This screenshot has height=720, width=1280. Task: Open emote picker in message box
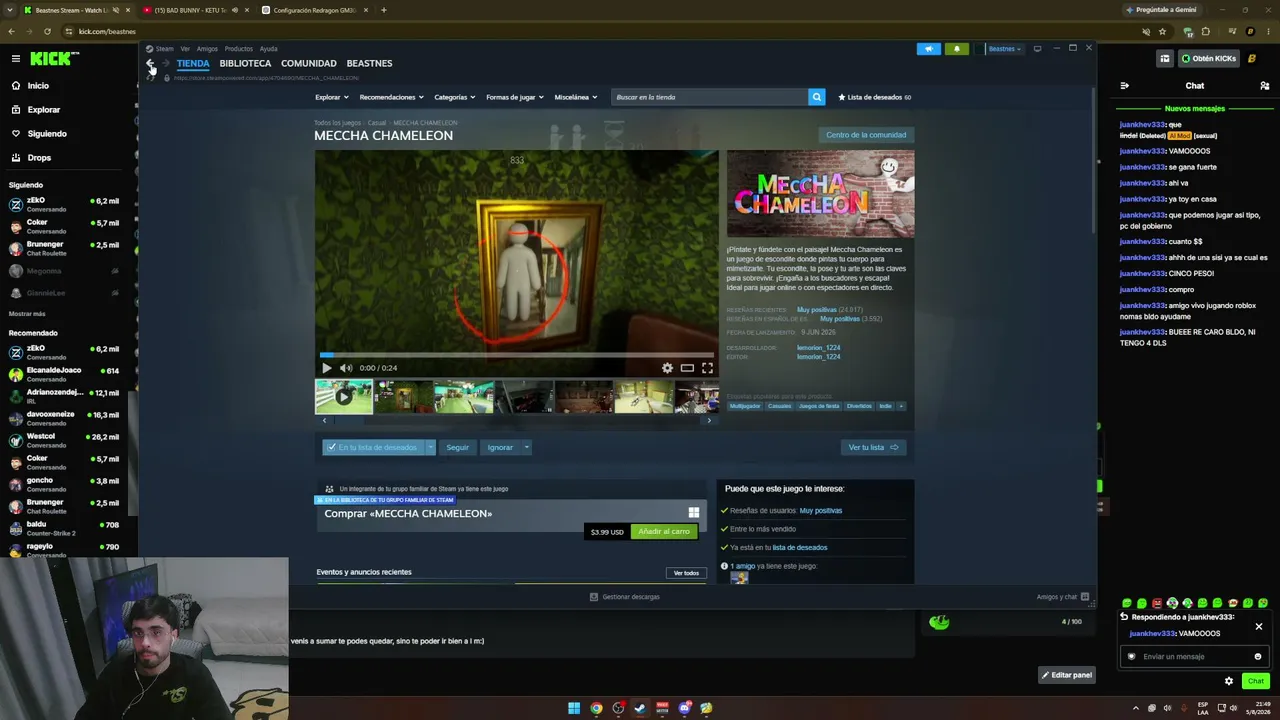(1258, 657)
